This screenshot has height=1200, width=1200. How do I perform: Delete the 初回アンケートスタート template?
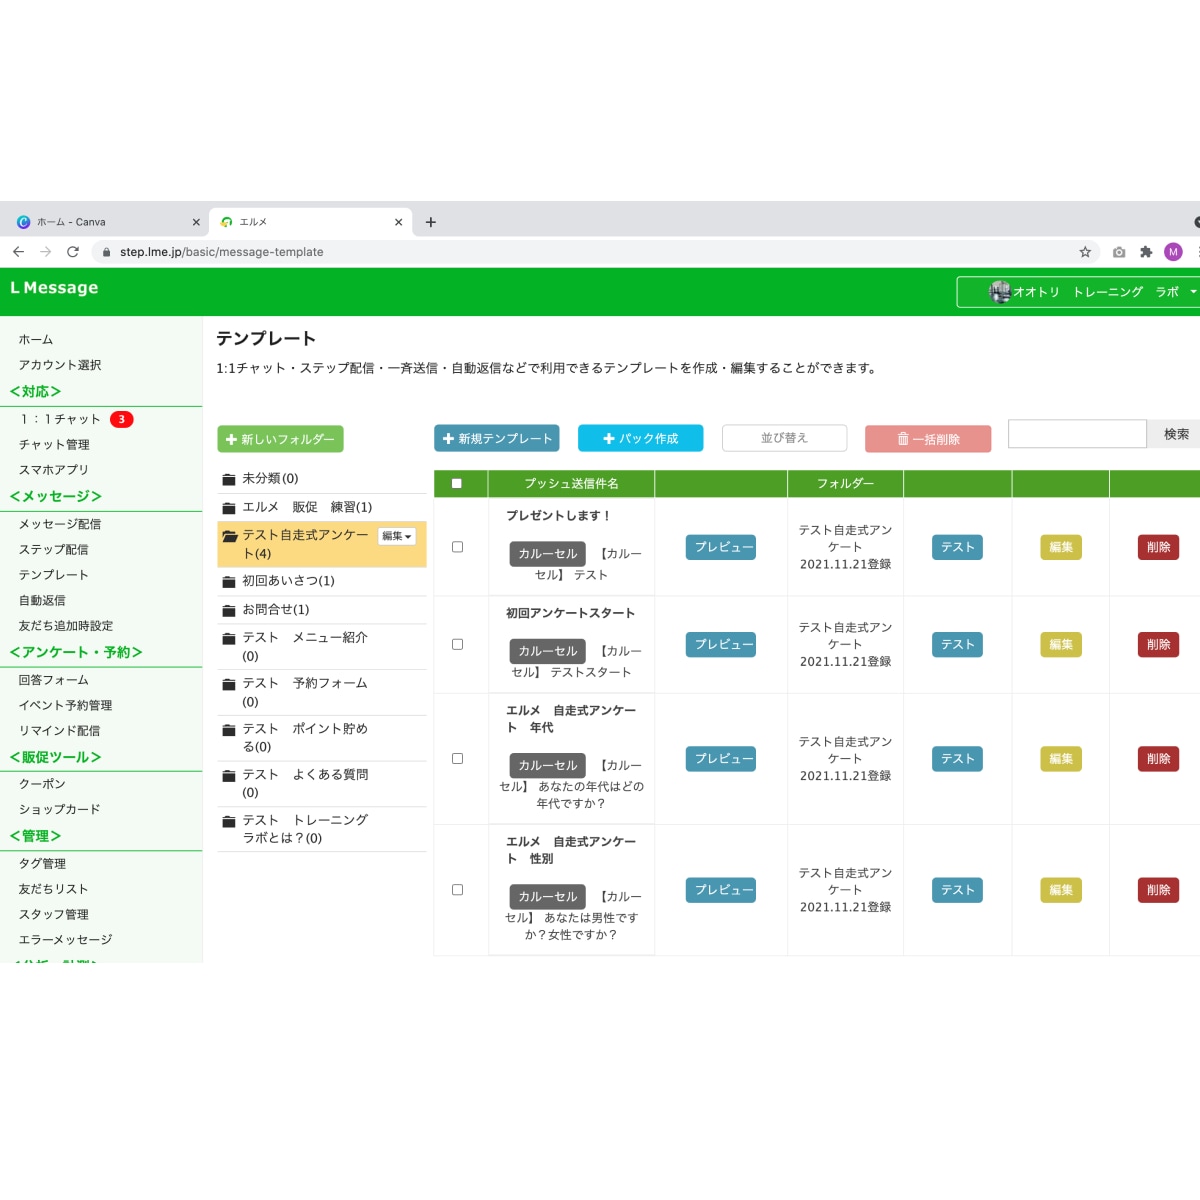(1158, 645)
